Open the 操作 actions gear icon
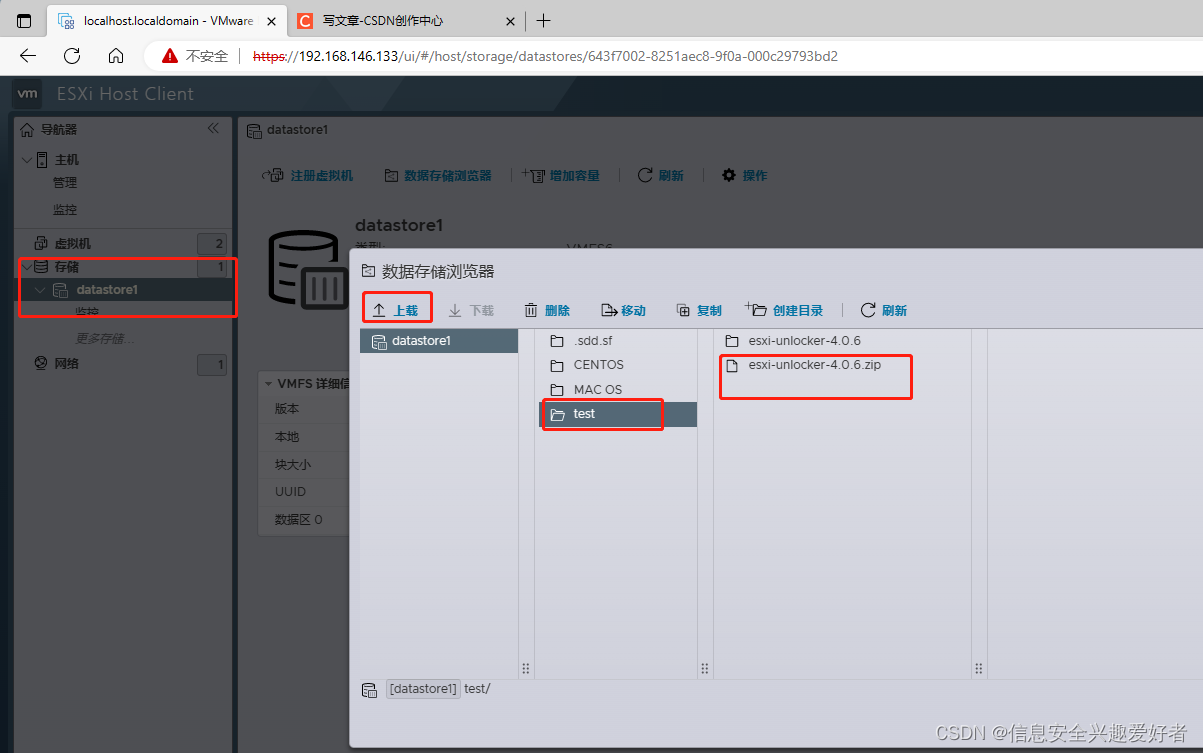 [x=728, y=174]
